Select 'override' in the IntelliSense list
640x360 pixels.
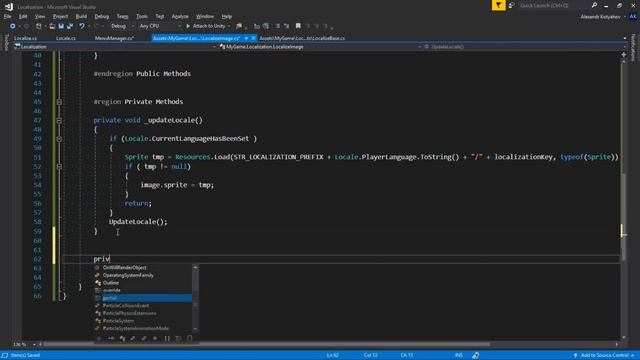coord(143,290)
